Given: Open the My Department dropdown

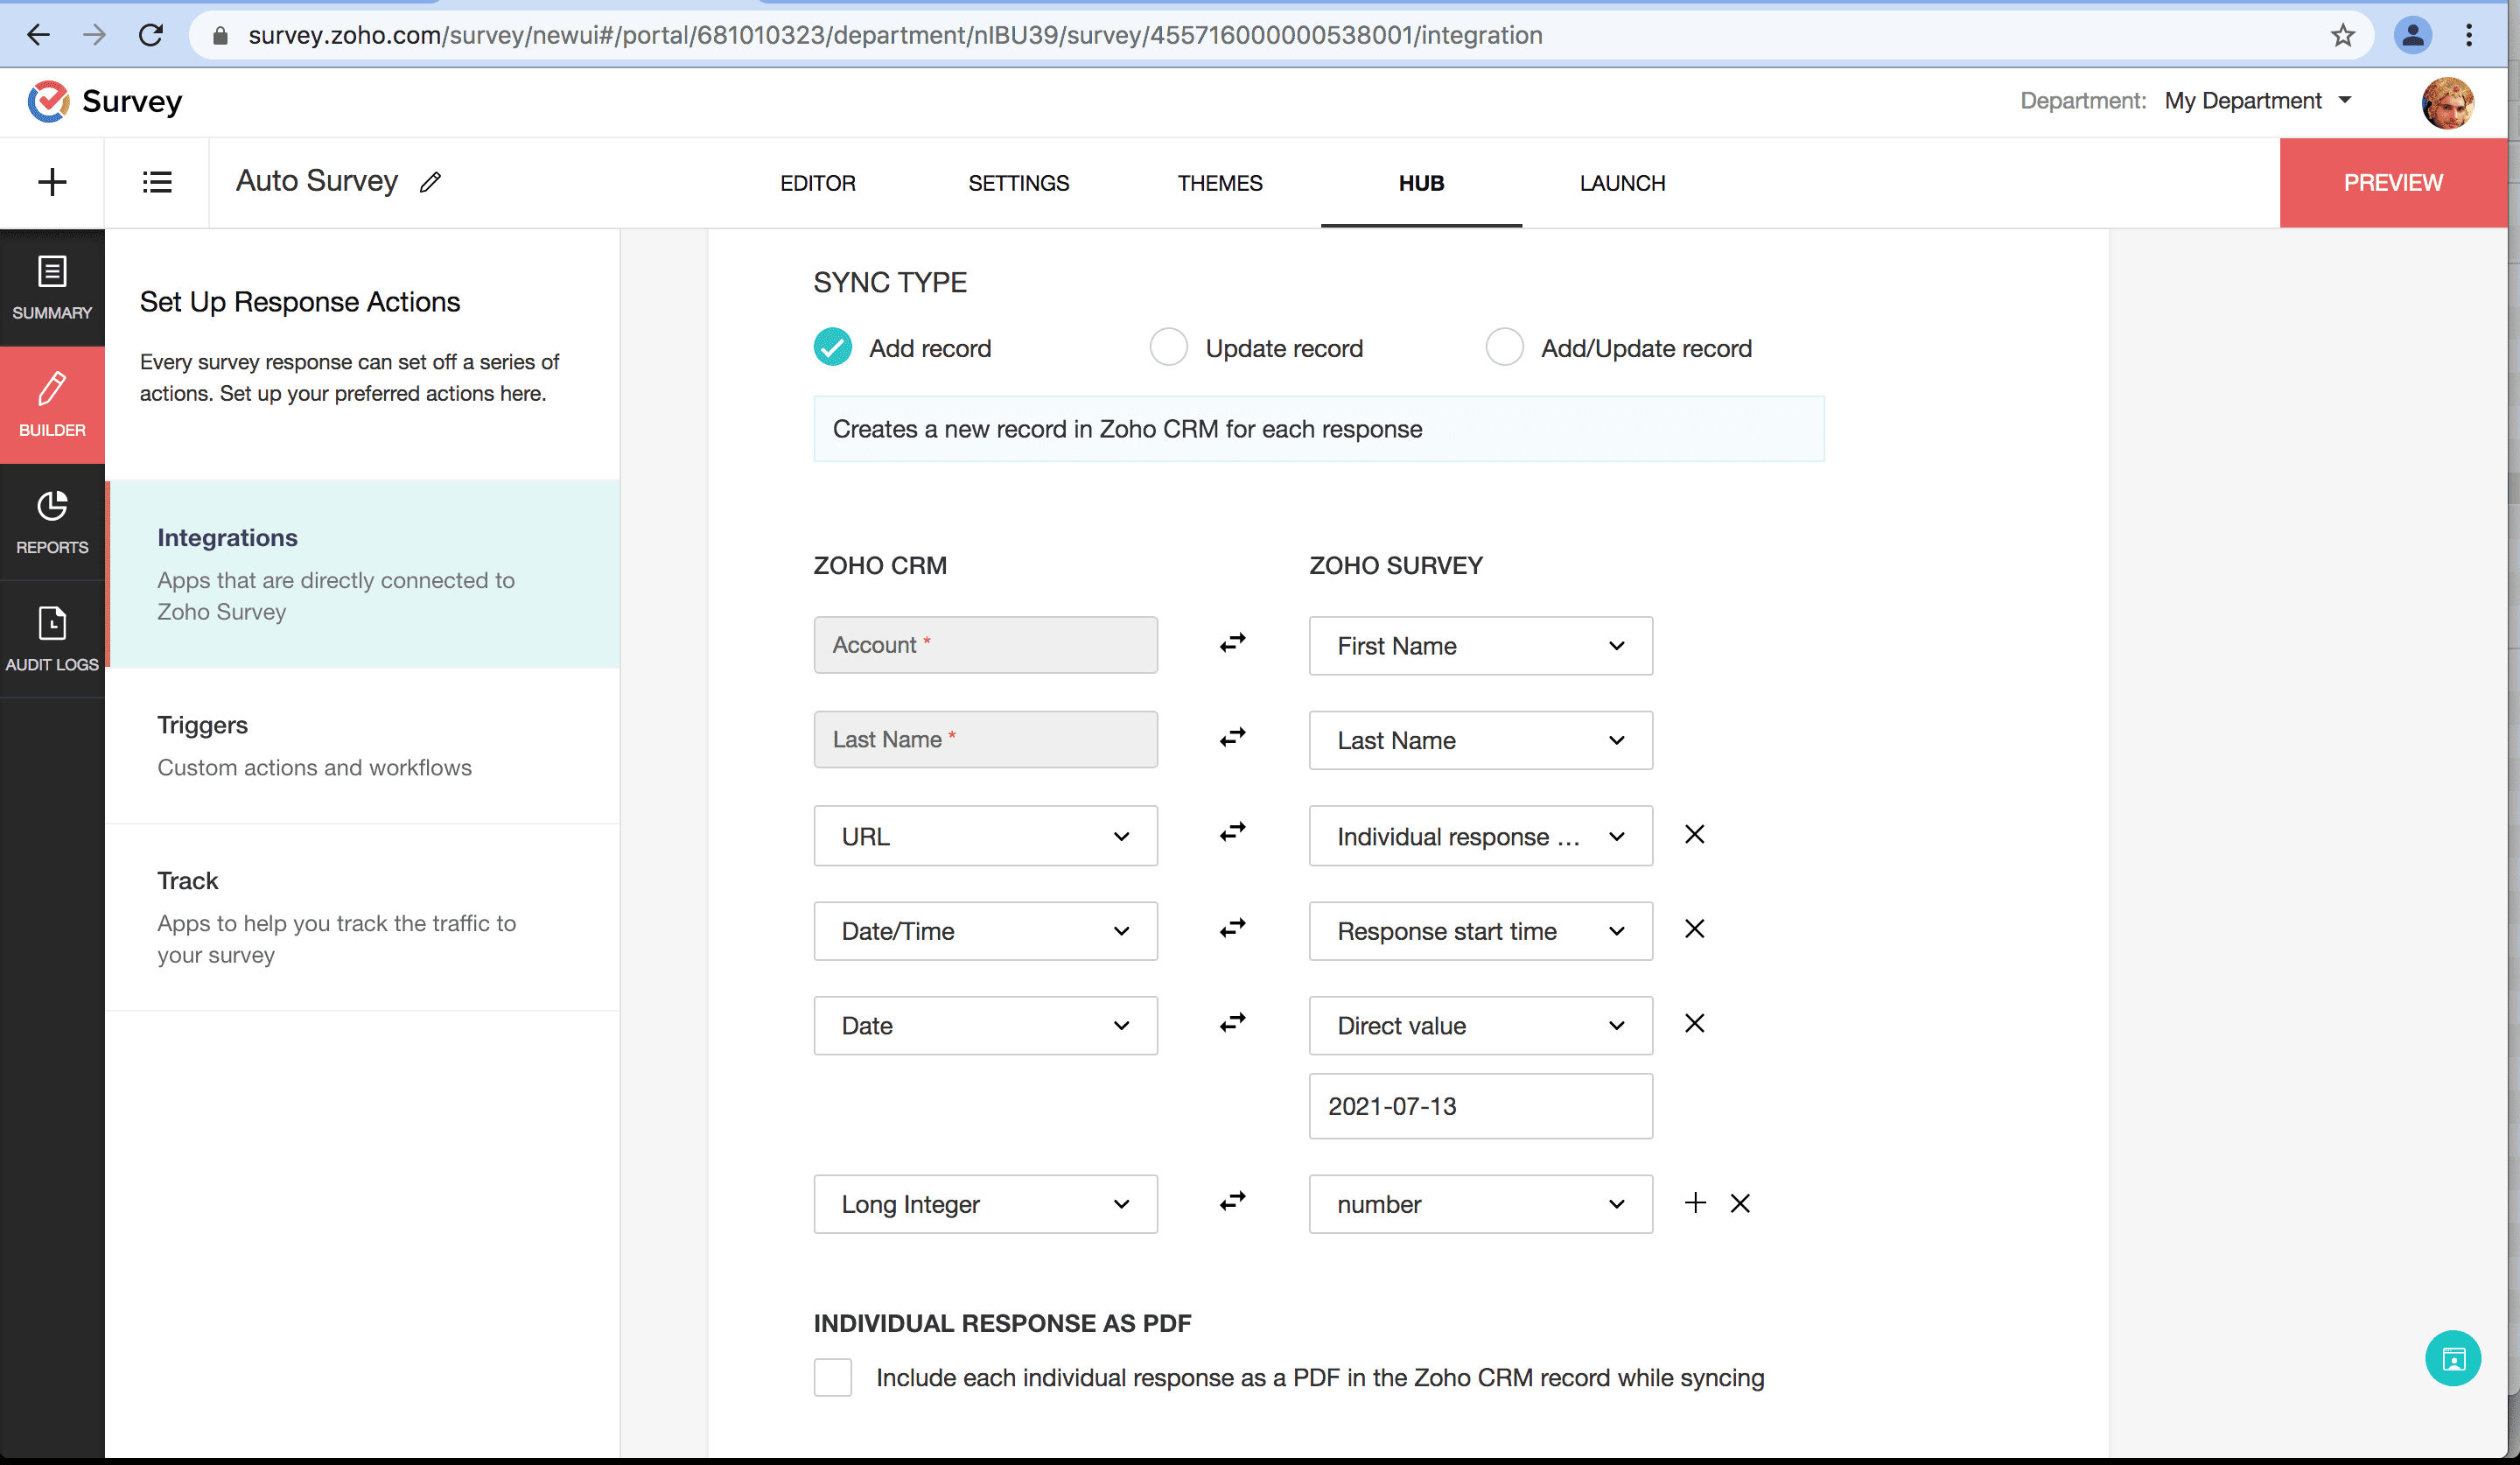Looking at the screenshot, I should (x=2257, y=101).
